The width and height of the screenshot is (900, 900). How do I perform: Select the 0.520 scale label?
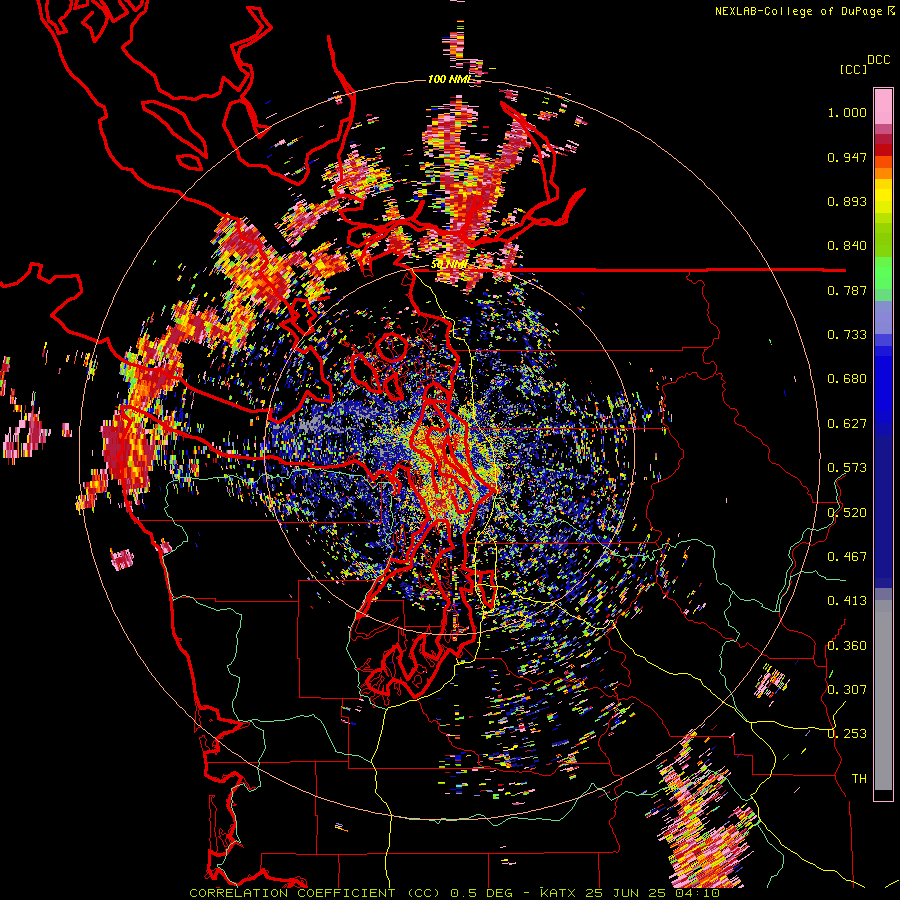pyautogui.click(x=847, y=512)
